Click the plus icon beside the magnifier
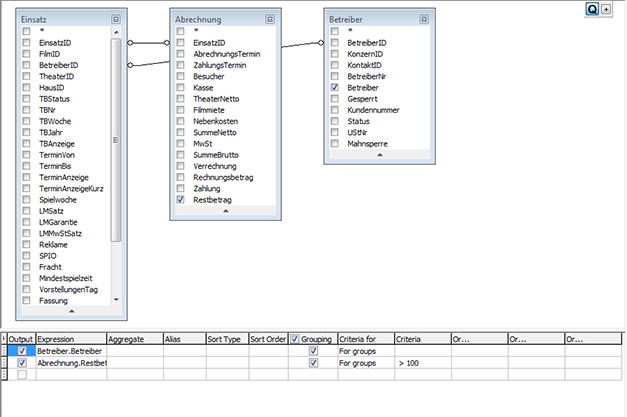This screenshot has width=627, height=417. pos(606,8)
